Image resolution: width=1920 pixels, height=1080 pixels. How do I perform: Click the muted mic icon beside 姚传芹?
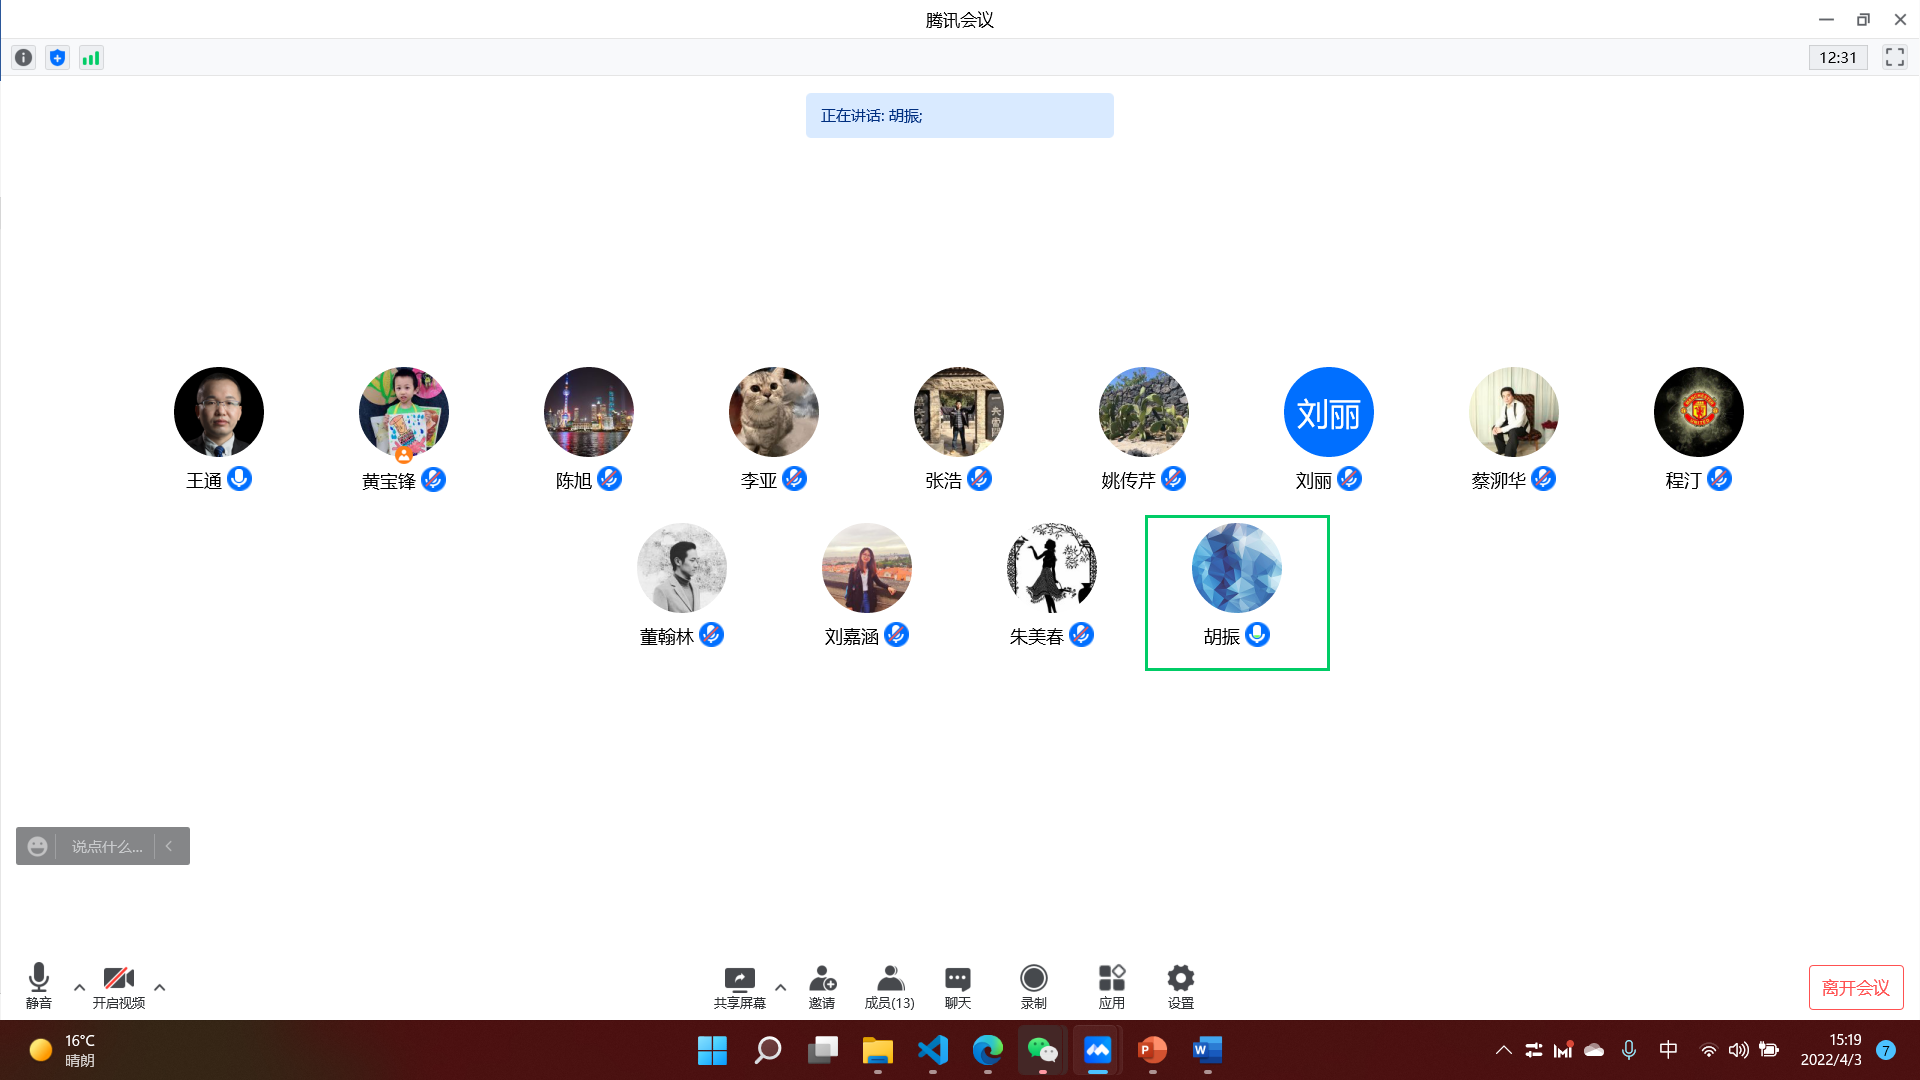click(1173, 479)
